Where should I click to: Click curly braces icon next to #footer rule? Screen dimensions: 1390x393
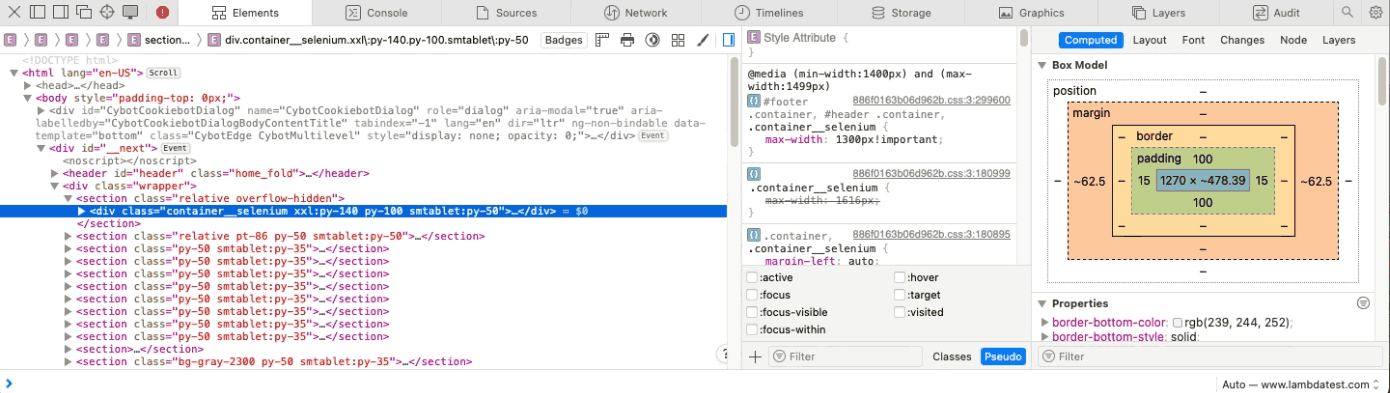pyautogui.click(x=753, y=101)
